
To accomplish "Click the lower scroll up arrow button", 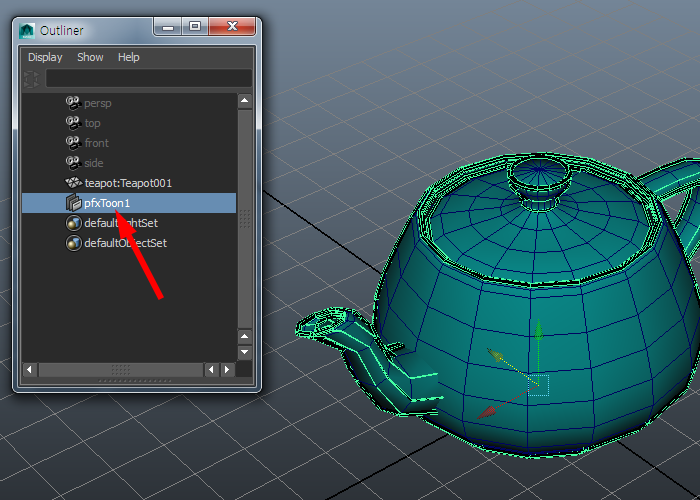I will (x=245, y=336).
